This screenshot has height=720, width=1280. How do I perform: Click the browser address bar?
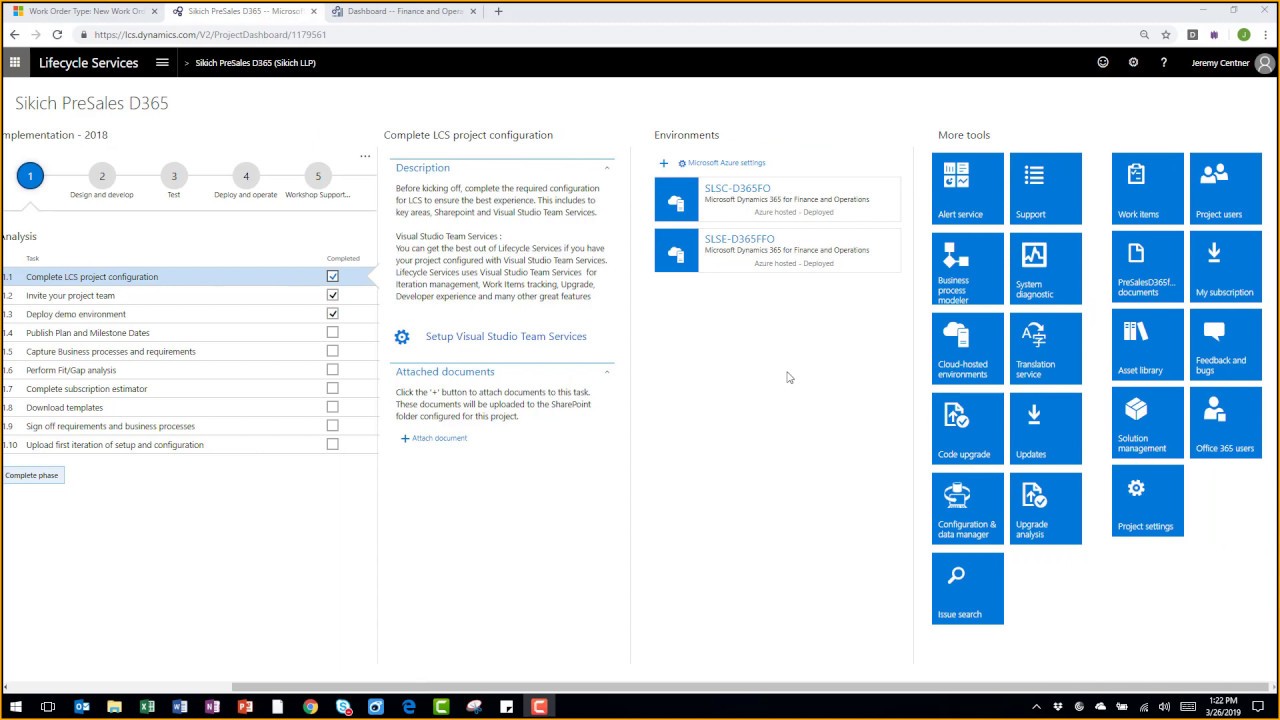click(x=610, y=34)
